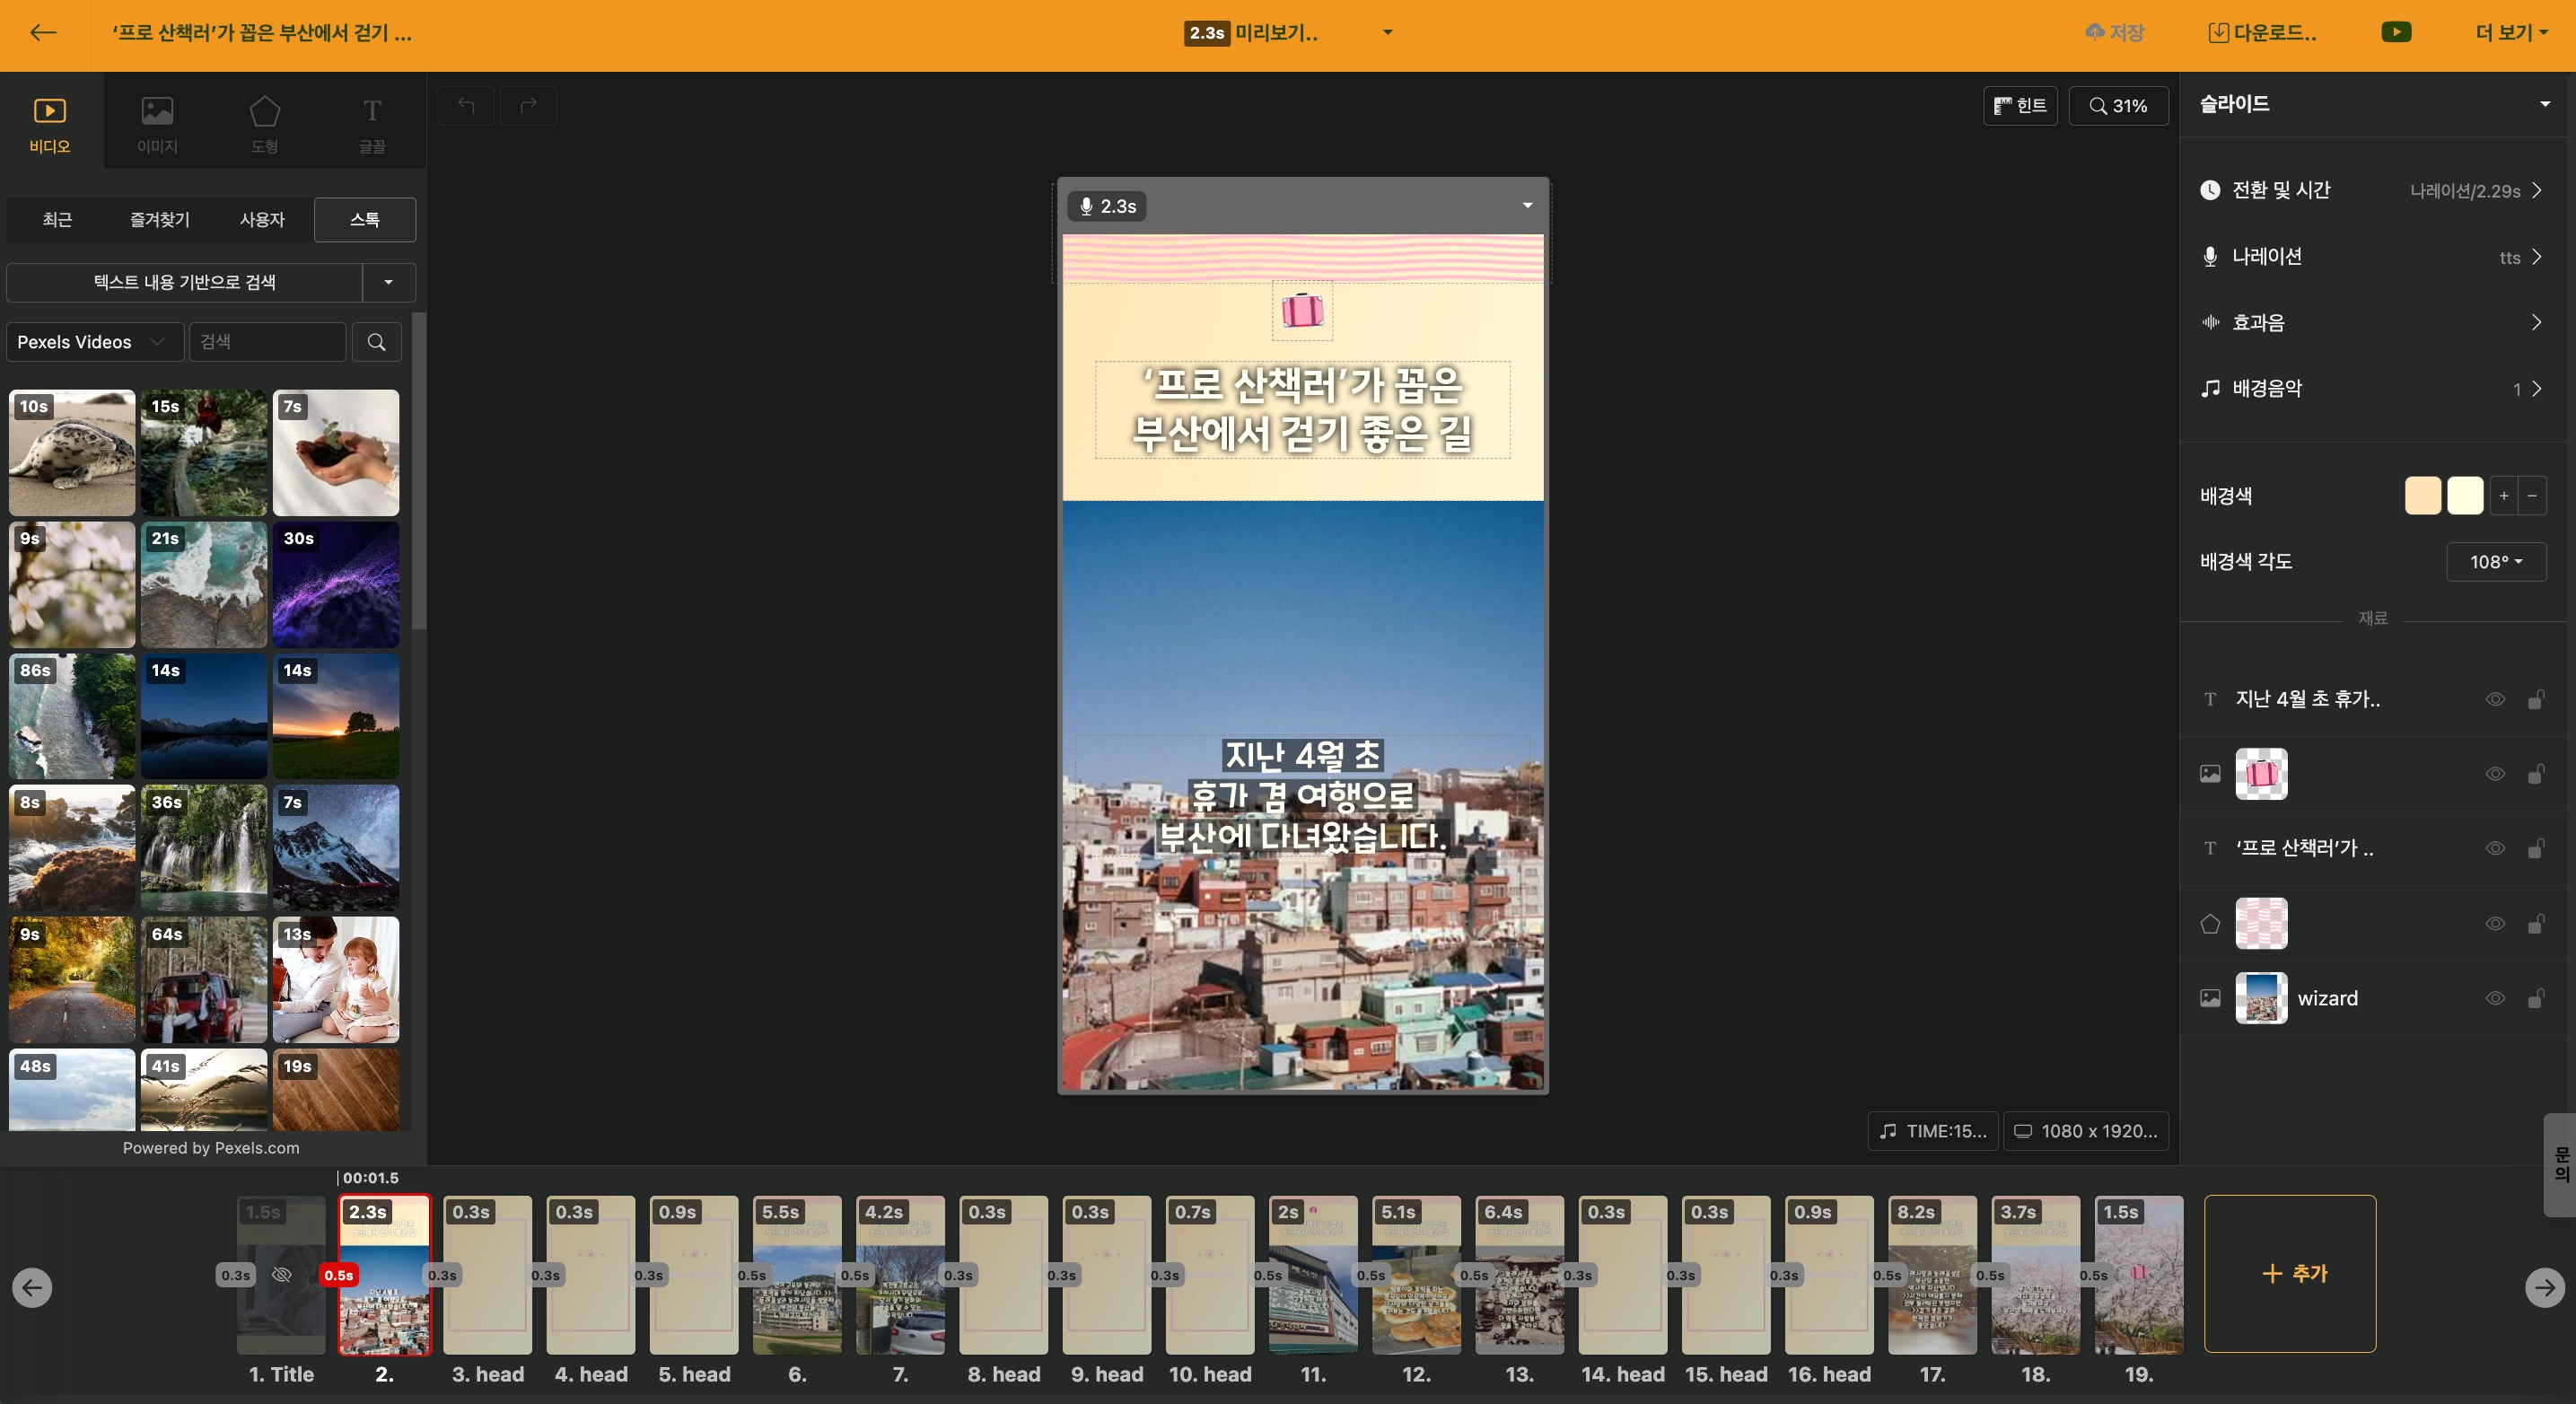Hide the wizard image layer

point(2494,998)
